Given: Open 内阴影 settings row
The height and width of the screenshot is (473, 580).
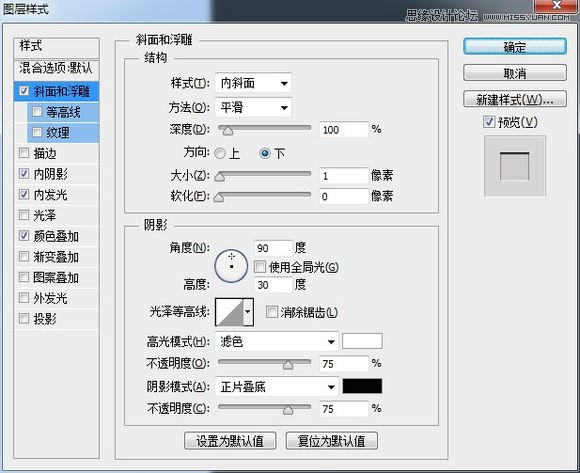Looking at the screenshot, I should tap(56, 174).
